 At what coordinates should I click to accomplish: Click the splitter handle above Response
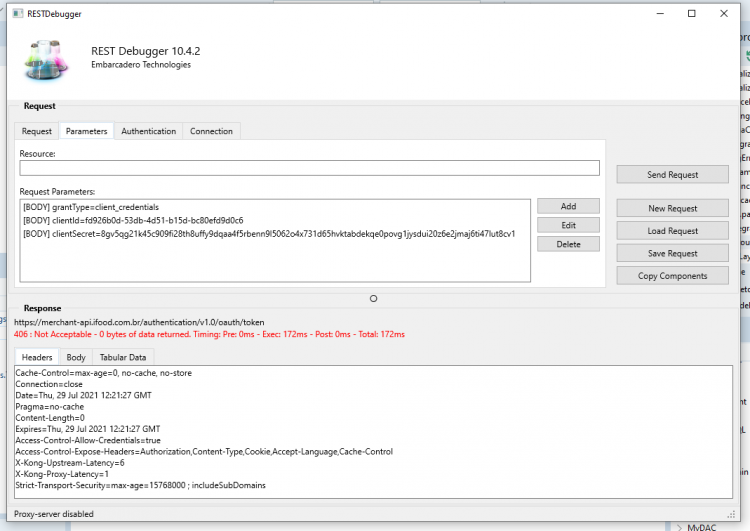tap(374, 299)
